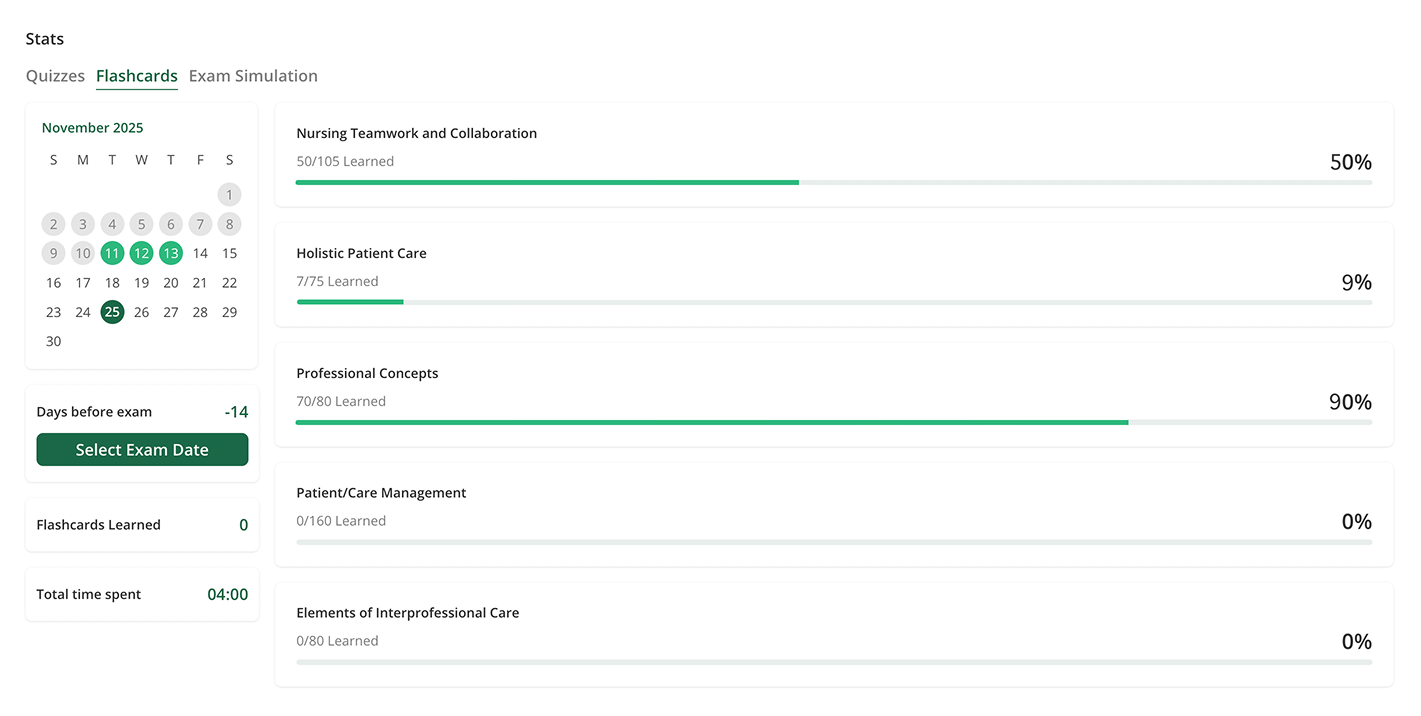Click the Flashcards Learned stat card

click(x=142, y=525)
